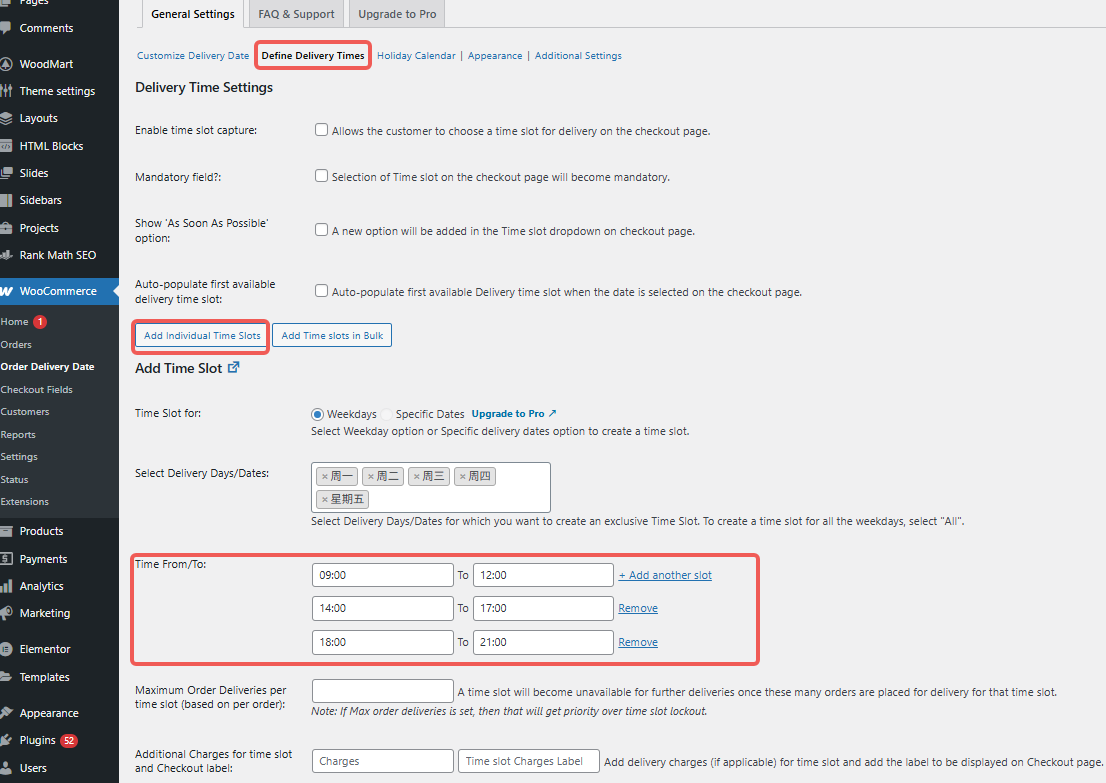Image resolution: width=1106 pixels, height=783 pixels.
Task: Switch to the FAQ & Support tab
Action: point(295,14)
